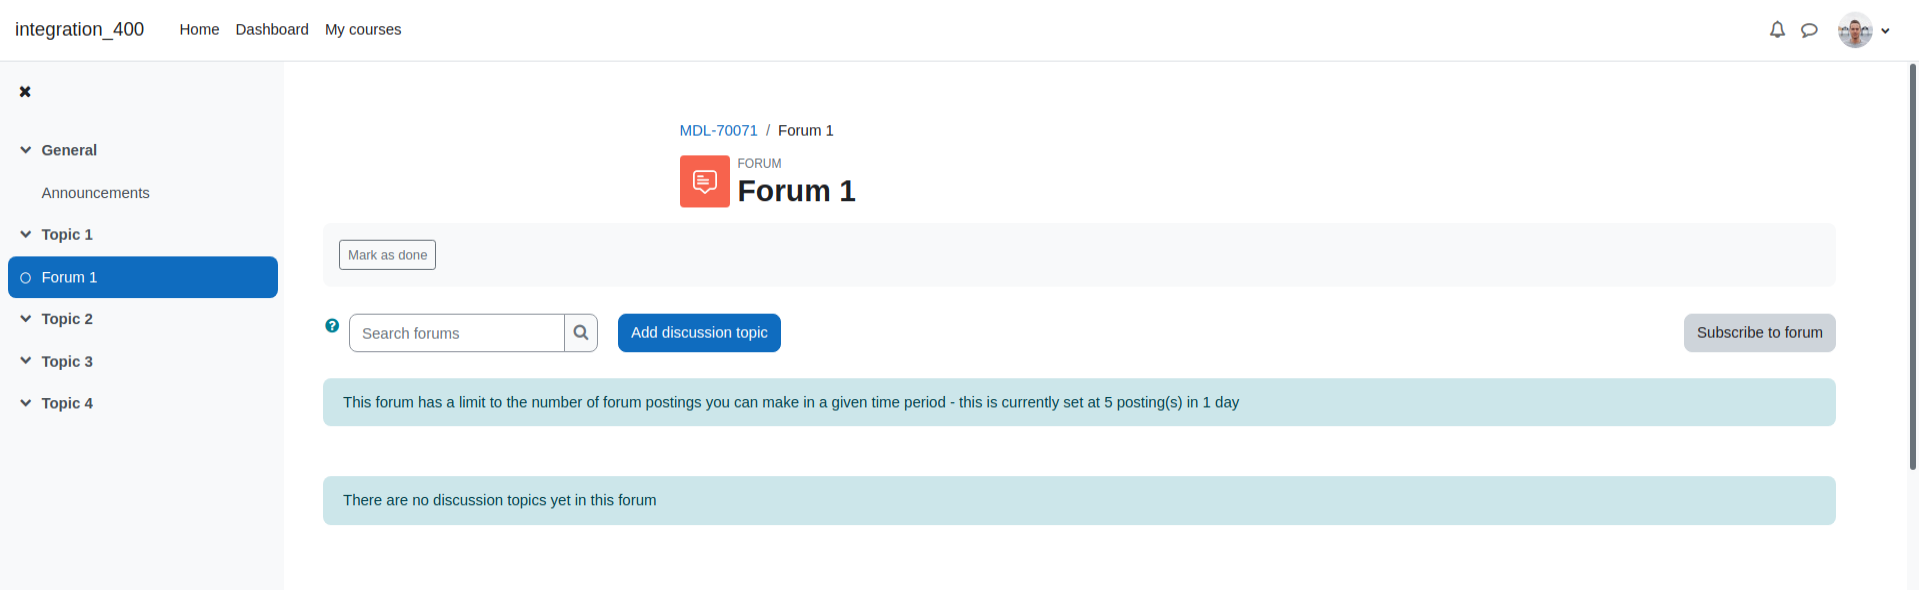Open the user avatar menu
Screen dimensions: 1919x590
[x=1855, y=30]
